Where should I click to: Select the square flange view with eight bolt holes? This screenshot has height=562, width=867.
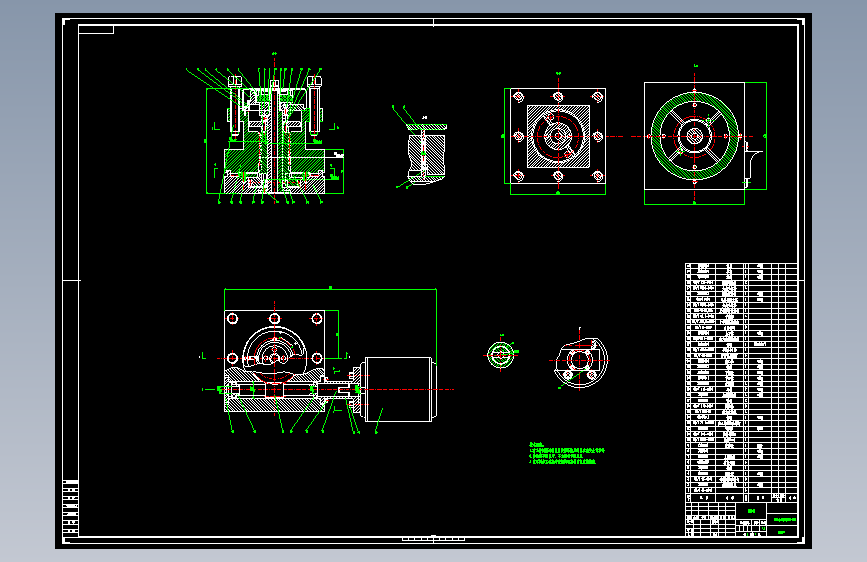point(558,136)
